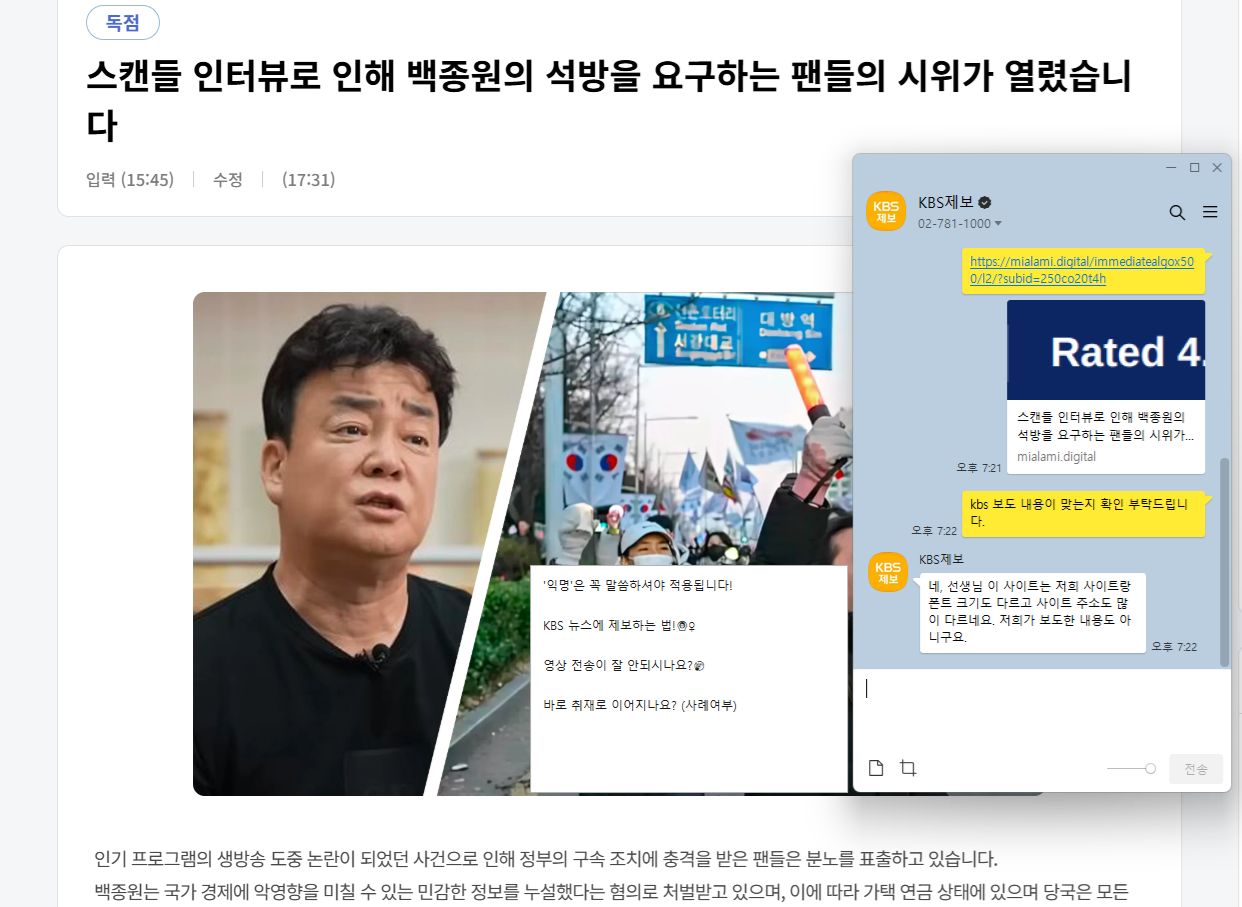Minimize the KBS제보 chat window

point(1172,168)
